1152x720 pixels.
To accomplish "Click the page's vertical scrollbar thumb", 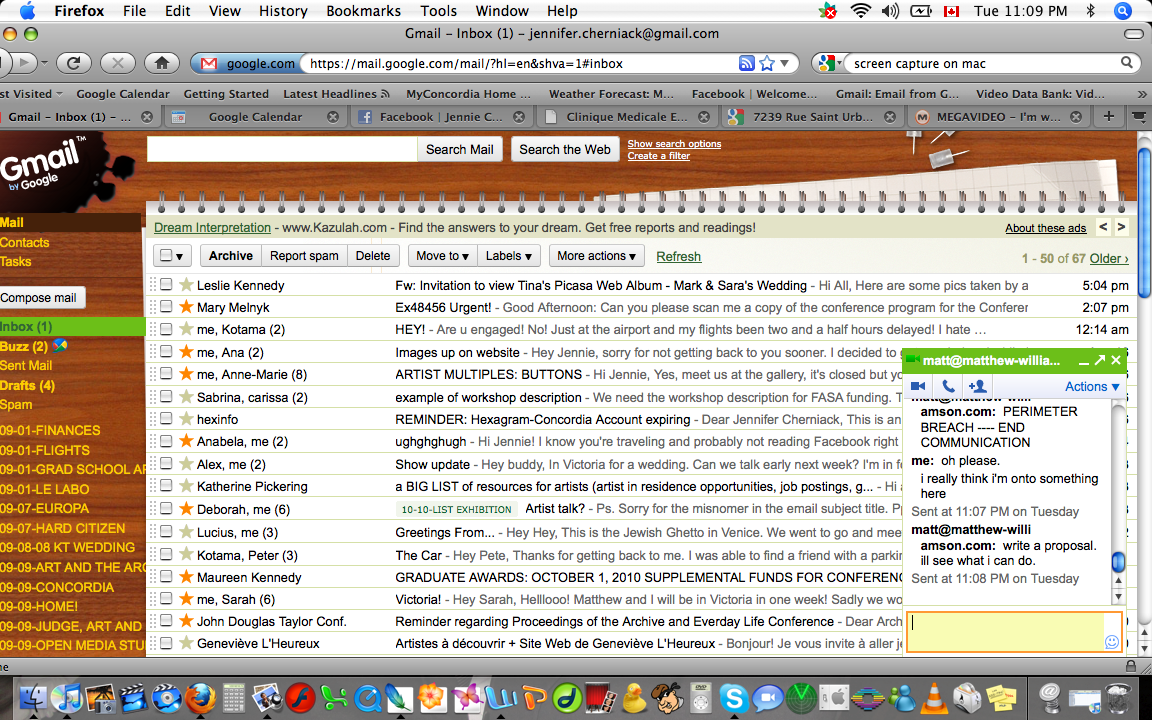I will [1144, 223].
